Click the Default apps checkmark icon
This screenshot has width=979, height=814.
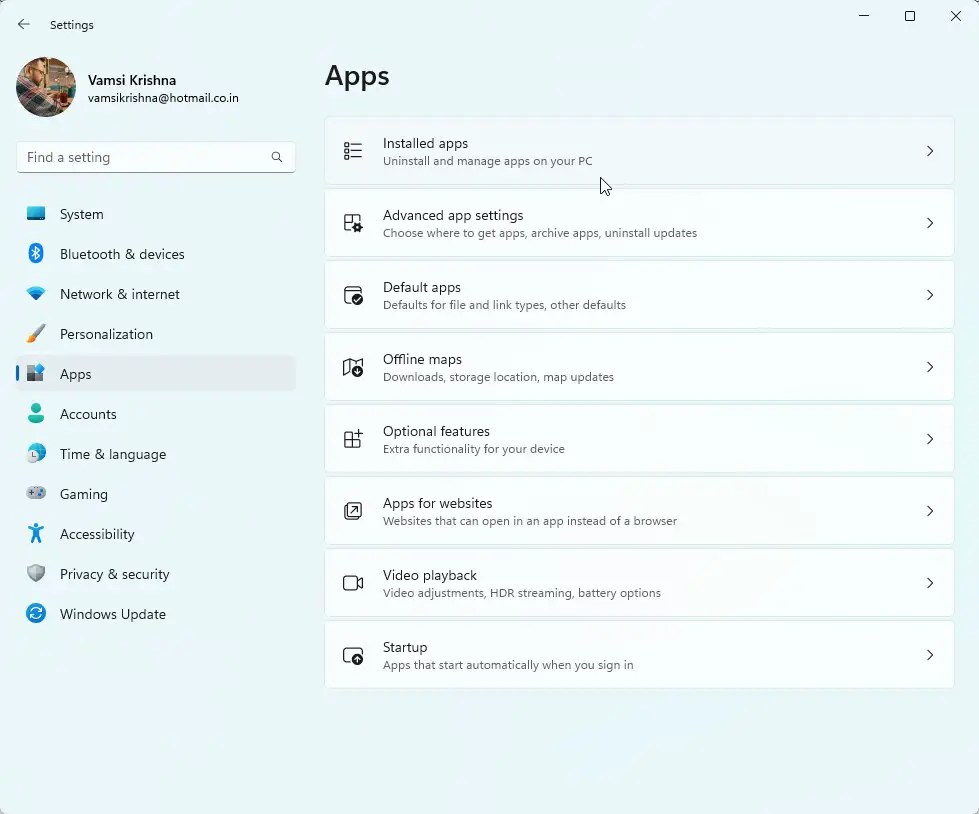click(x=353, y=295)
